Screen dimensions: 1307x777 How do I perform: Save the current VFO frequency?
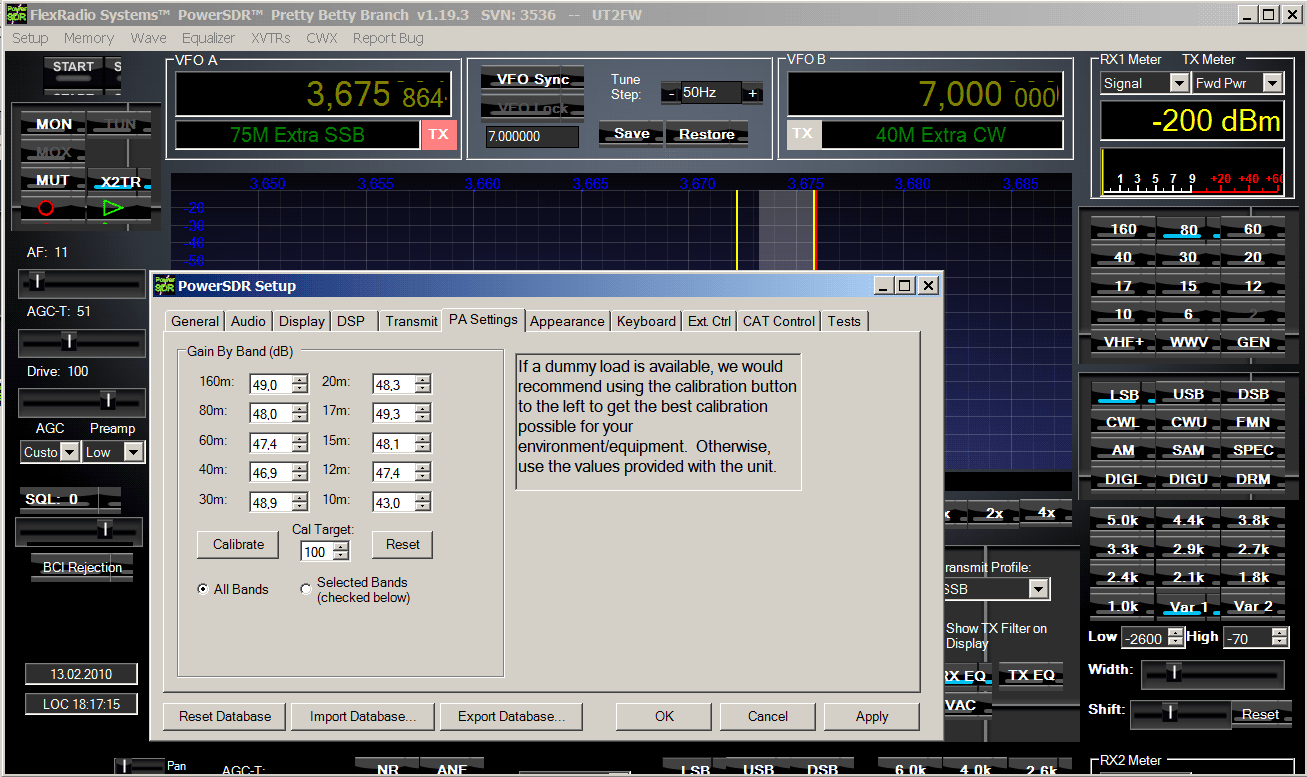[x=632, y=134]
